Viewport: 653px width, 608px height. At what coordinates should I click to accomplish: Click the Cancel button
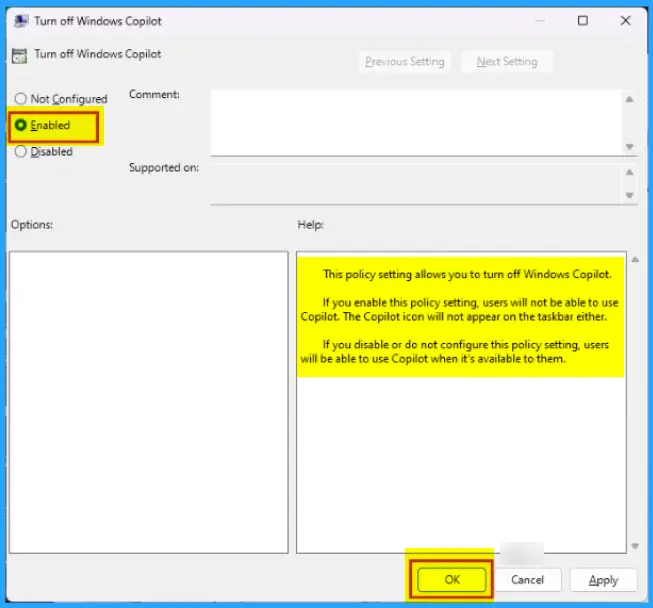tap(527, 580)
